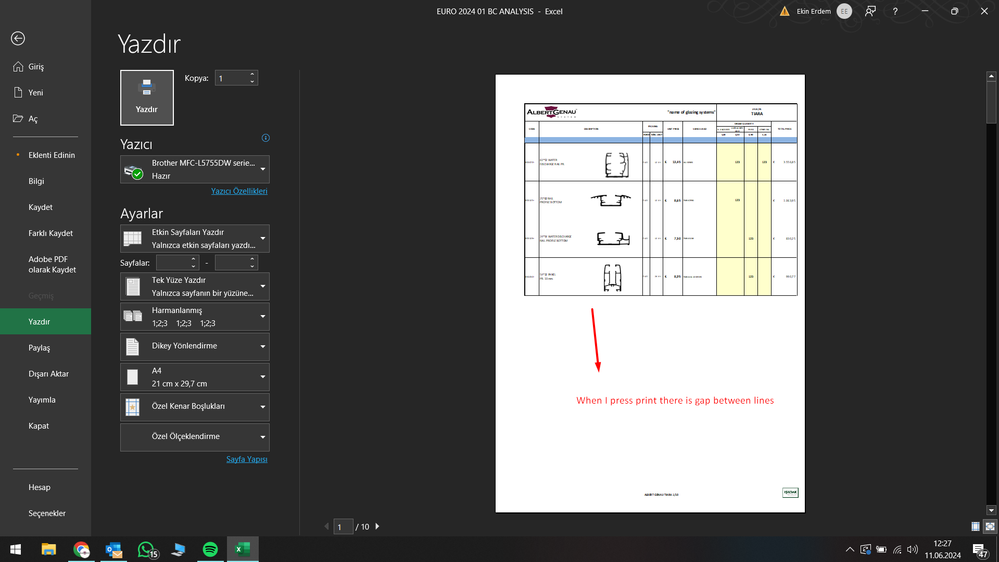Open the Windows Start menu
999x562 pixels.
tap(15, 549)
